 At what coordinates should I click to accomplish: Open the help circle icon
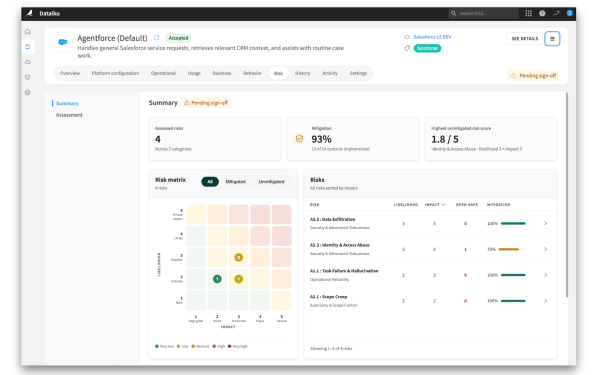click(x=542, y=13)
